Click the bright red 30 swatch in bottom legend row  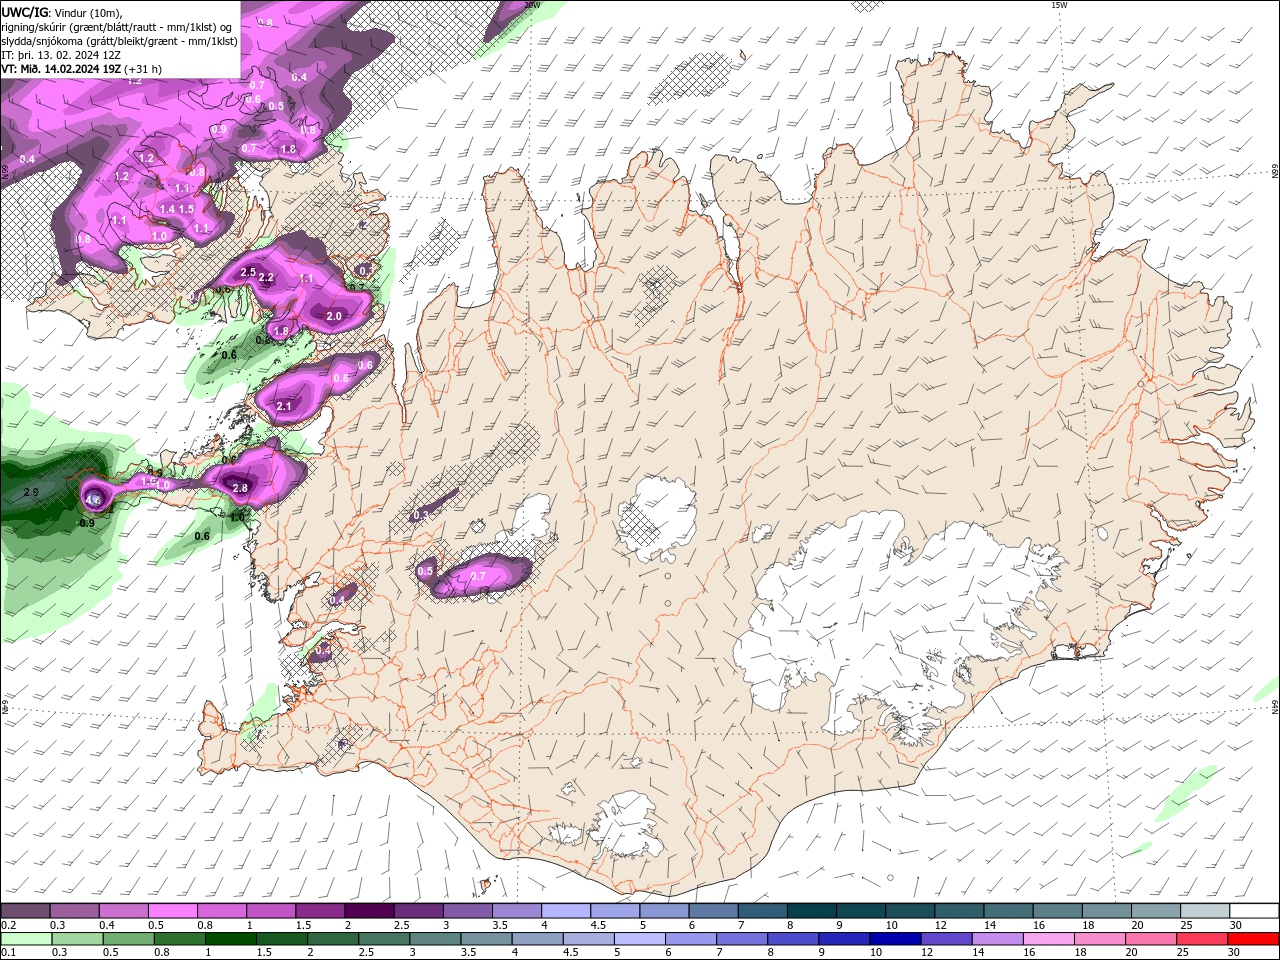(1253, 939)
